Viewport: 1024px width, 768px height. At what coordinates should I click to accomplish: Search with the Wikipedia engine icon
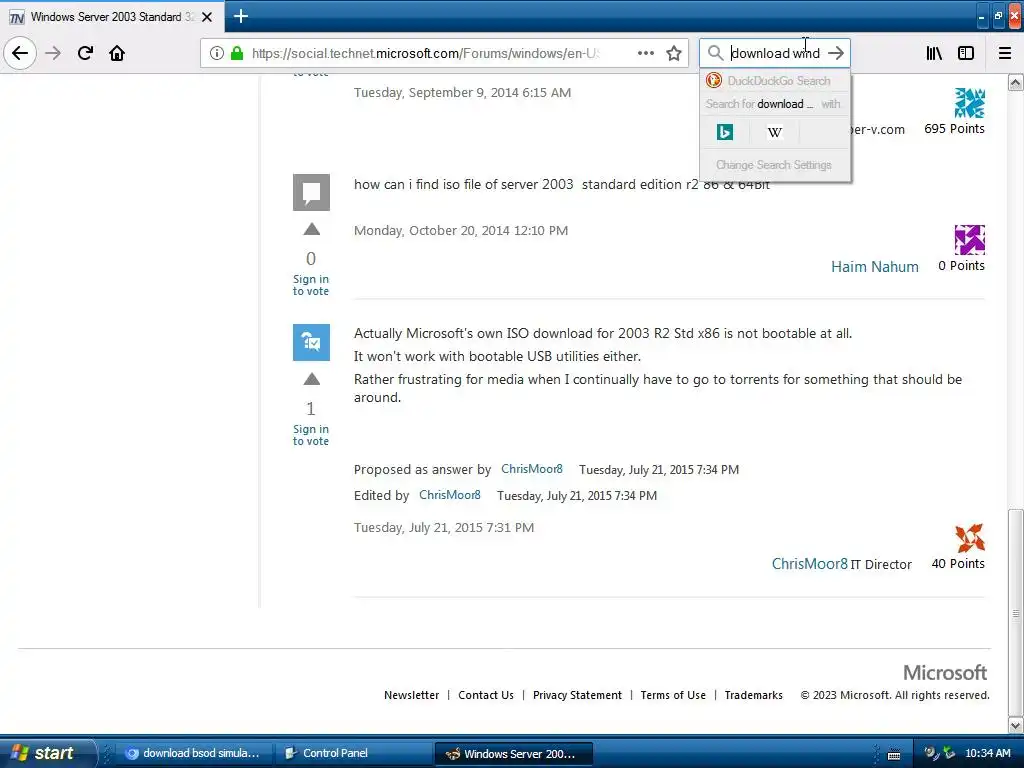tap(775, 132)
